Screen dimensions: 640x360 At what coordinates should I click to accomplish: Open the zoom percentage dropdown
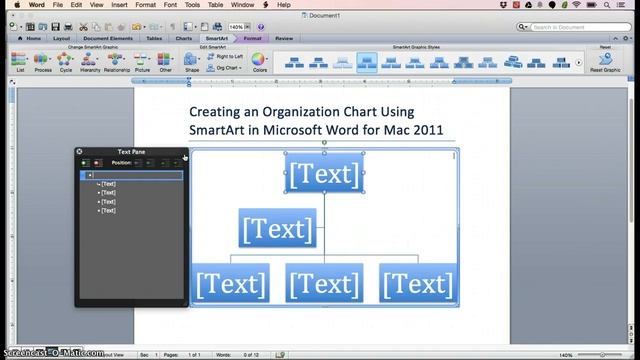coord(247,27)
